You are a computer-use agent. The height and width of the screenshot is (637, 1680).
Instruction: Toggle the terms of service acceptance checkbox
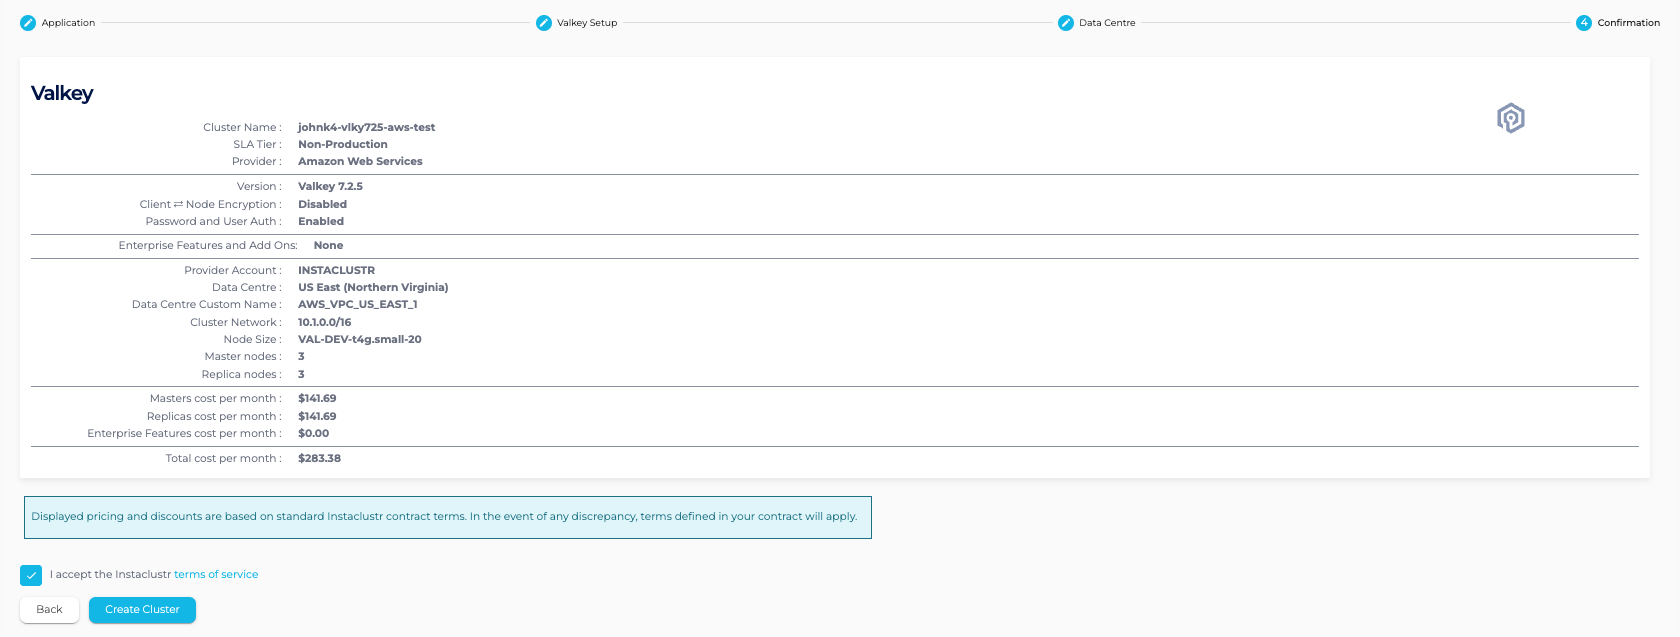(31, 575)
